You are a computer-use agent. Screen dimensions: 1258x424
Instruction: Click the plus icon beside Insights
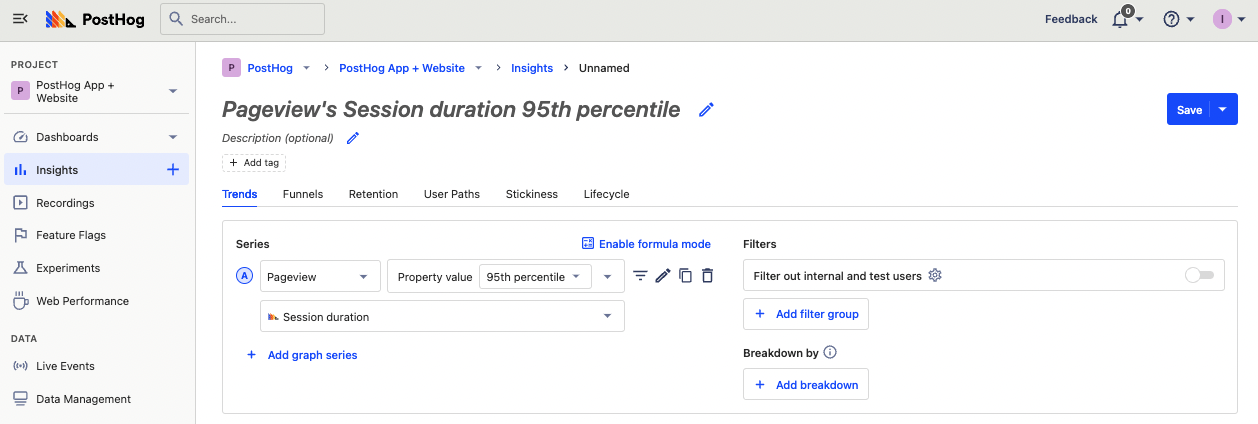tap(172, 170)
